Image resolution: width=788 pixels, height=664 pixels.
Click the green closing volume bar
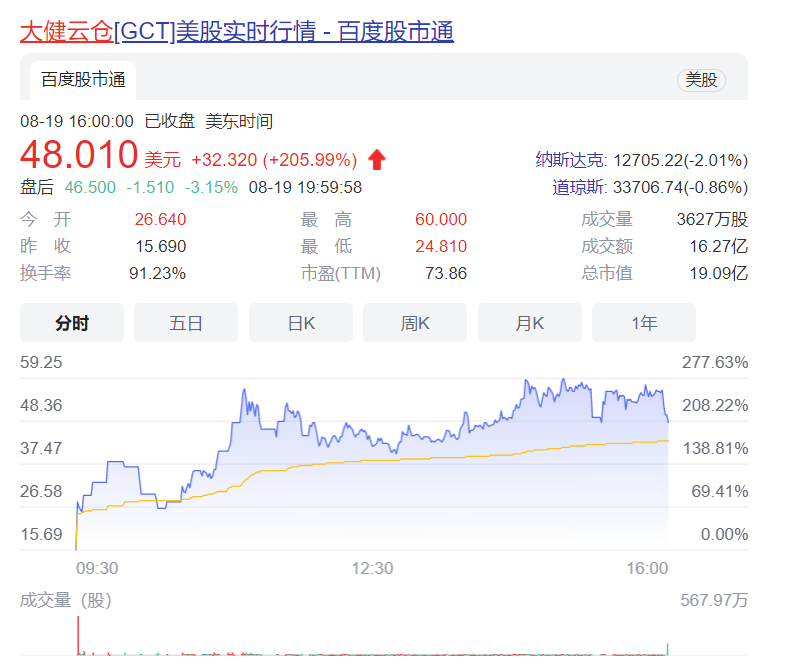[x=667, y=649]
